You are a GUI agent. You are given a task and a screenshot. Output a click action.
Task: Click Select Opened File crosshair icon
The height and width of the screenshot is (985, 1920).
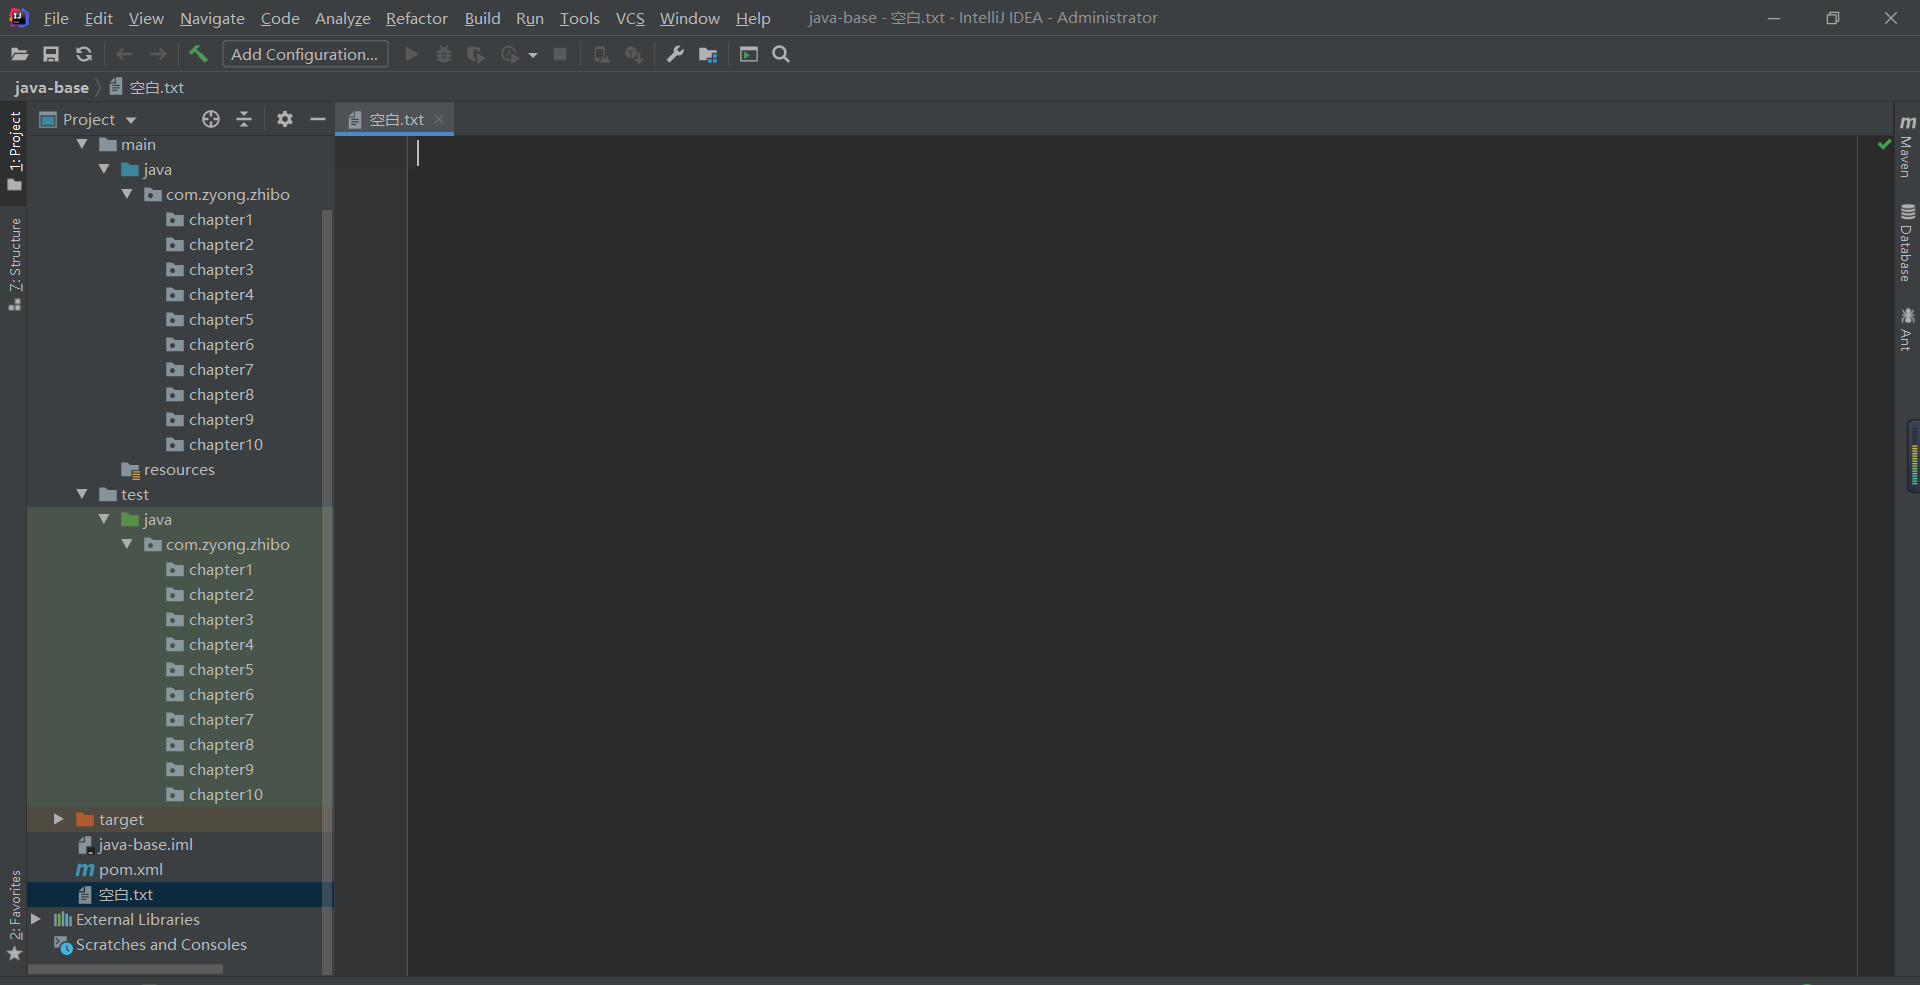[210, 119]
